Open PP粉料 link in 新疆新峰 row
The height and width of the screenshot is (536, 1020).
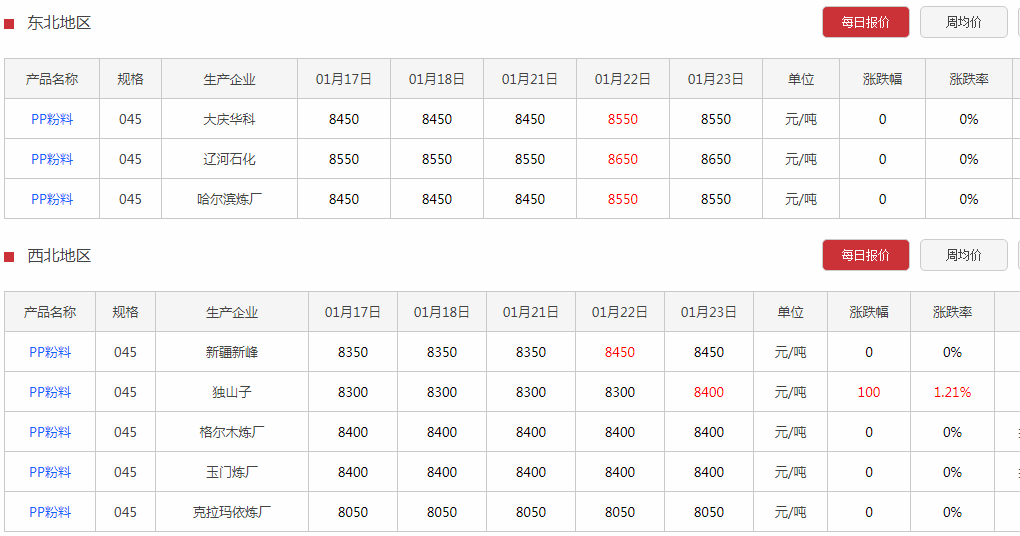[x=50, y=352]
